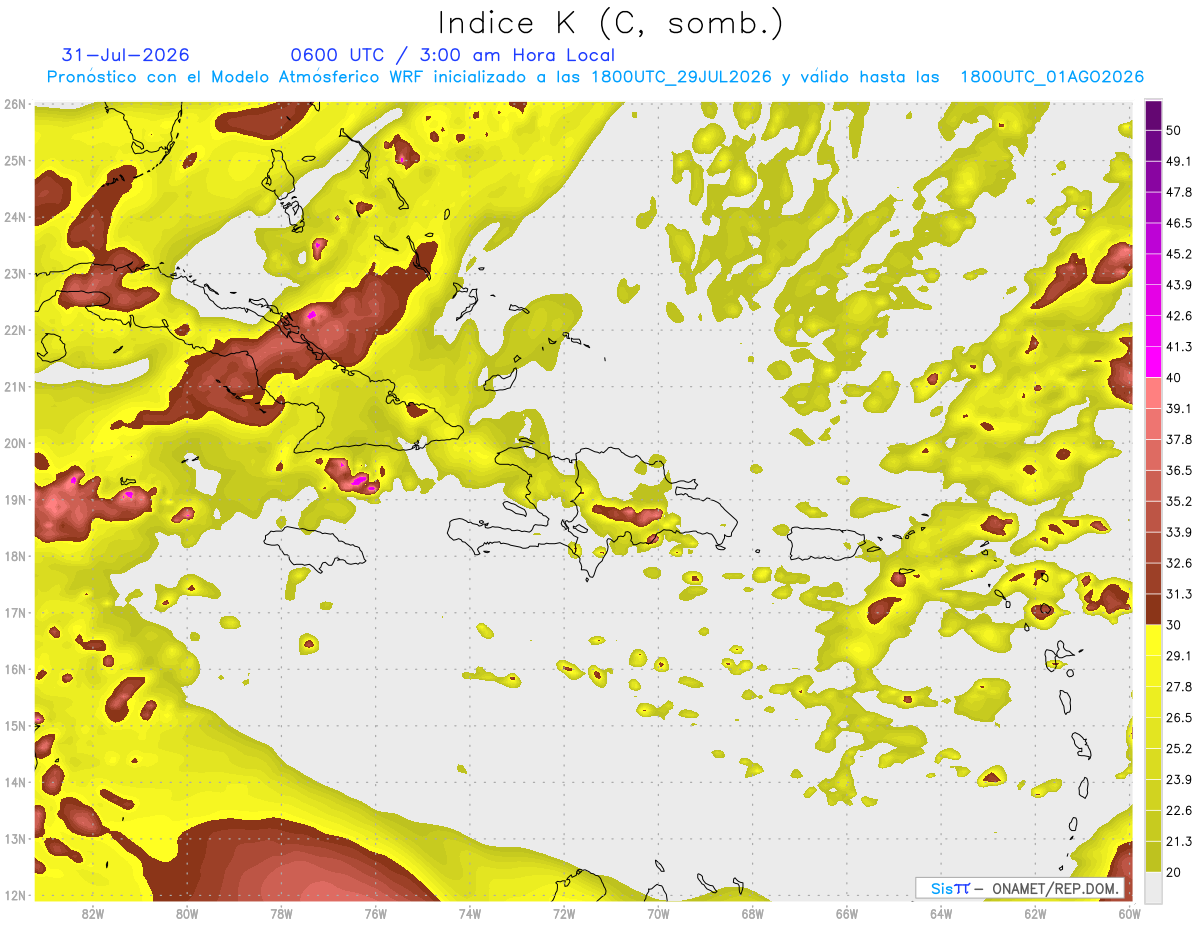Click the "35.2" colorbar value
1200x927 pixels.
[x=1180, y=501]
